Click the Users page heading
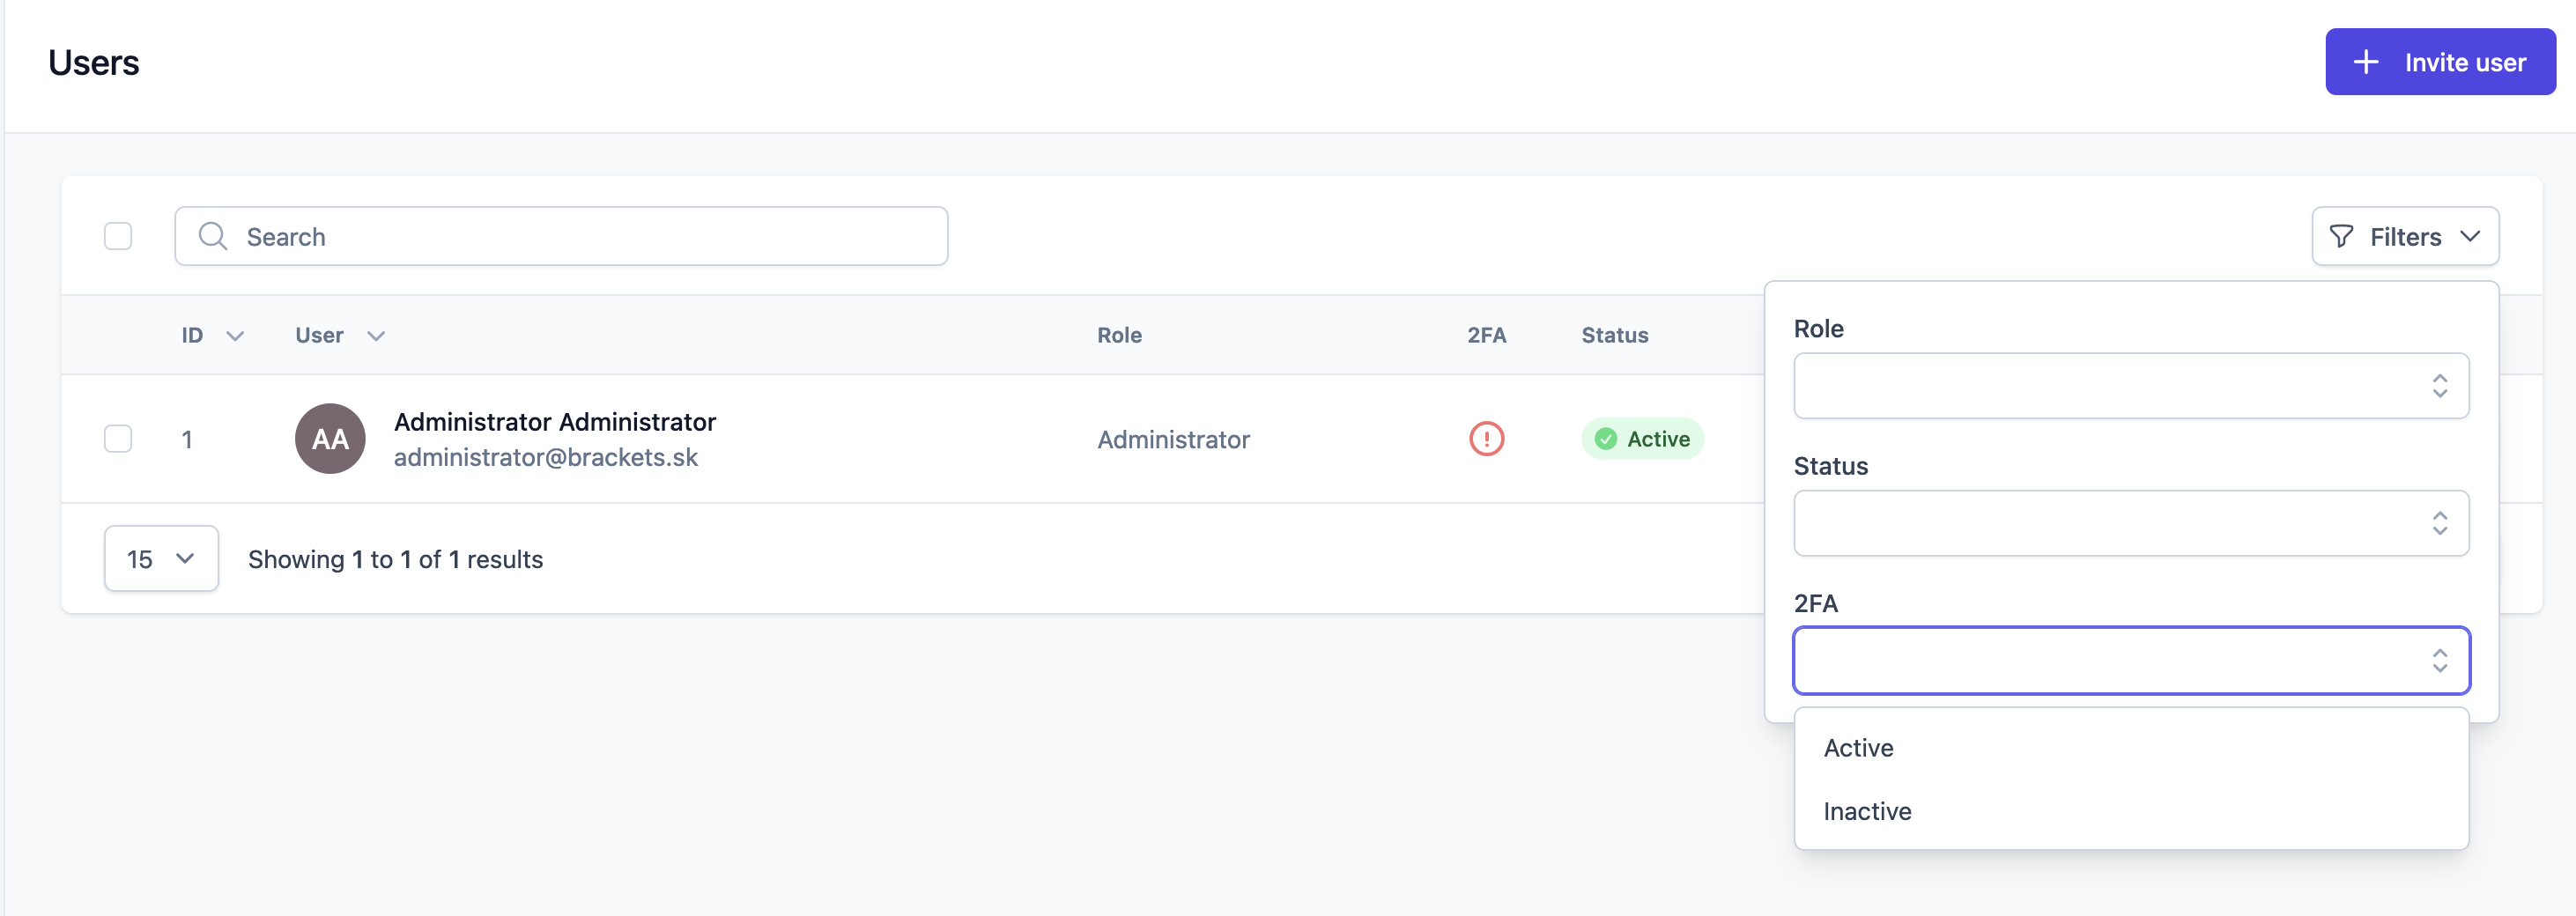The image size is (2576, 916). pos(94,63)
